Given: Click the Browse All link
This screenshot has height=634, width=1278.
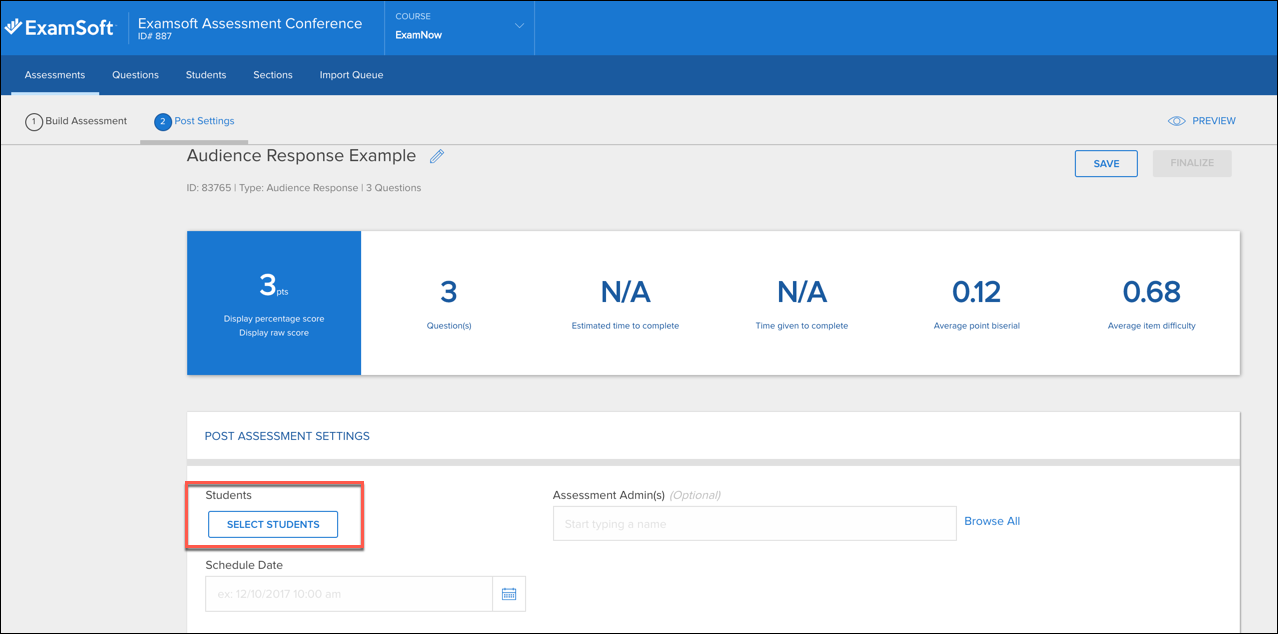Looking at the screenshot, I should 992,521.
